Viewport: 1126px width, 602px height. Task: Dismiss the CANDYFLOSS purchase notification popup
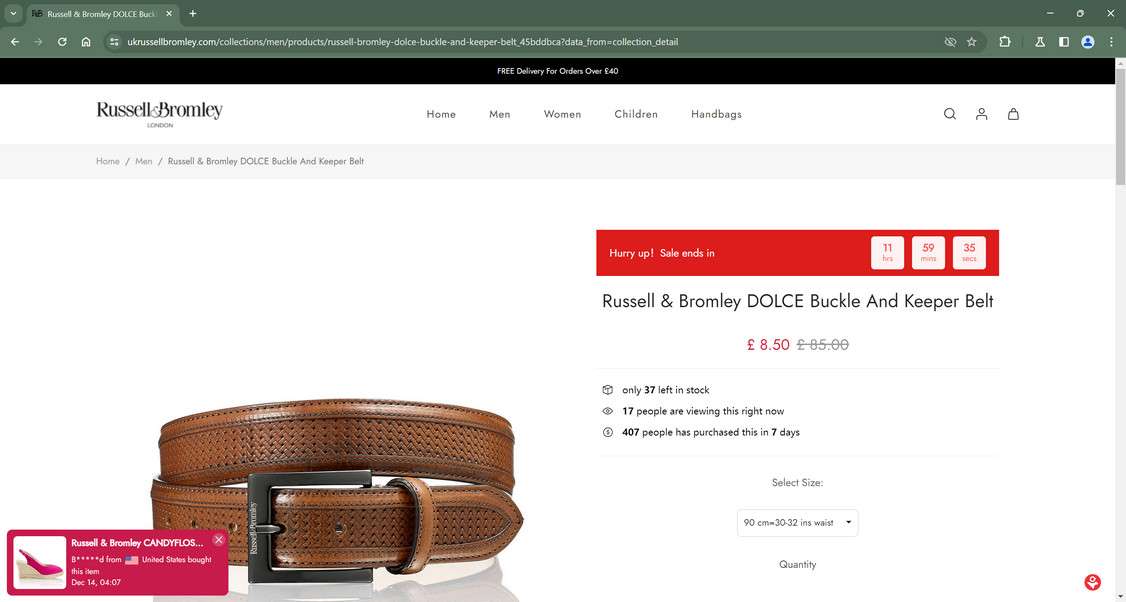(218, 540)
